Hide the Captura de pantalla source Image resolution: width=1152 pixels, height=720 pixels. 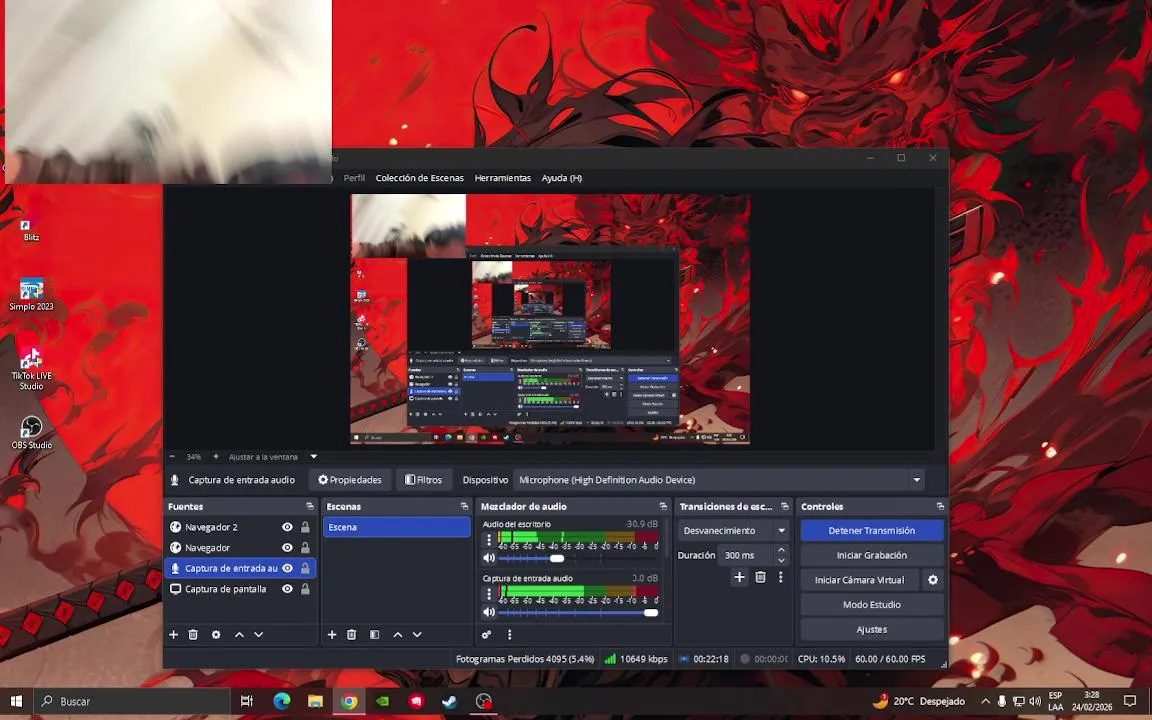pos(287,588)
